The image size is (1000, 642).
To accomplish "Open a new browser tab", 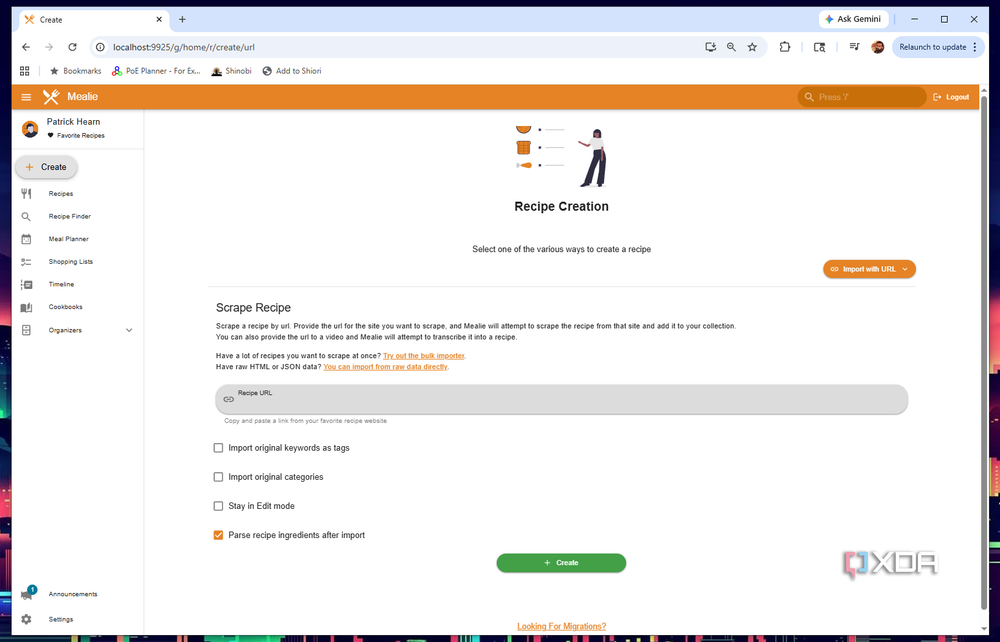I will coord(182,20).
